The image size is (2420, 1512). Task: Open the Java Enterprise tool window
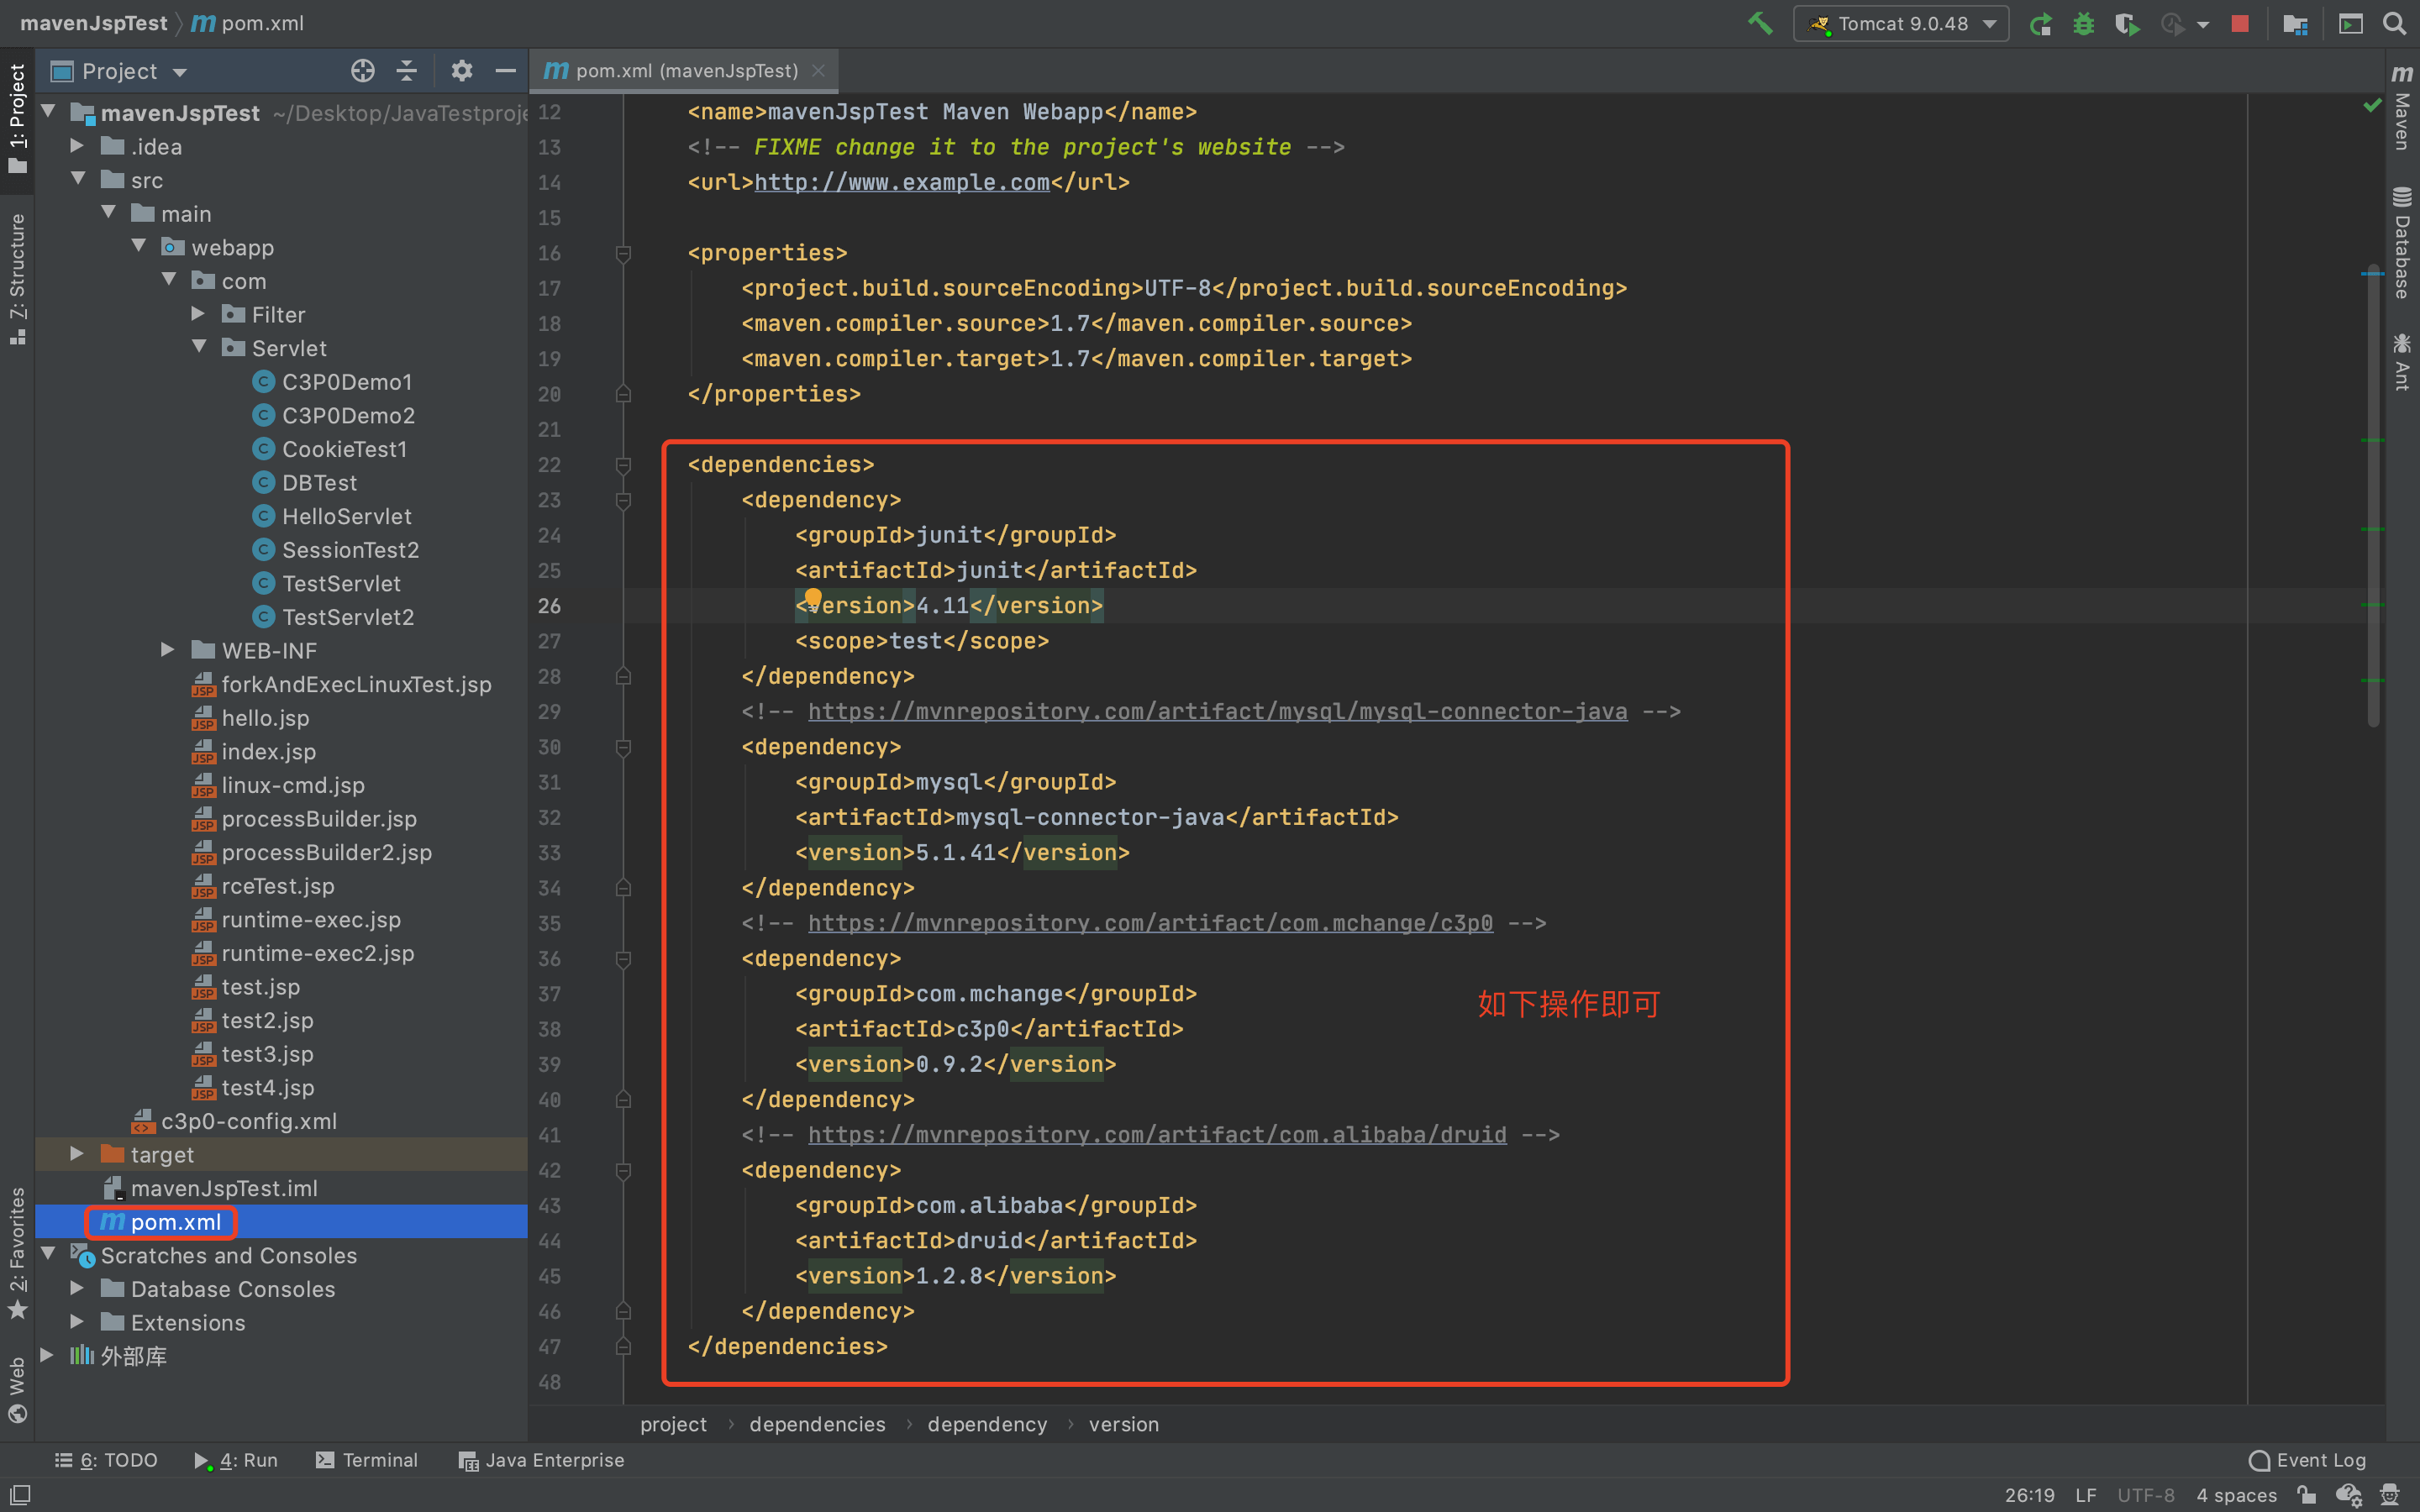tap(541, 1460)
